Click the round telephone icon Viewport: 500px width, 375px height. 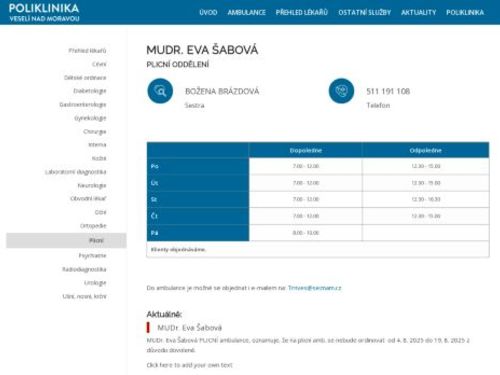pyautogui.click(x=341, y=91)
